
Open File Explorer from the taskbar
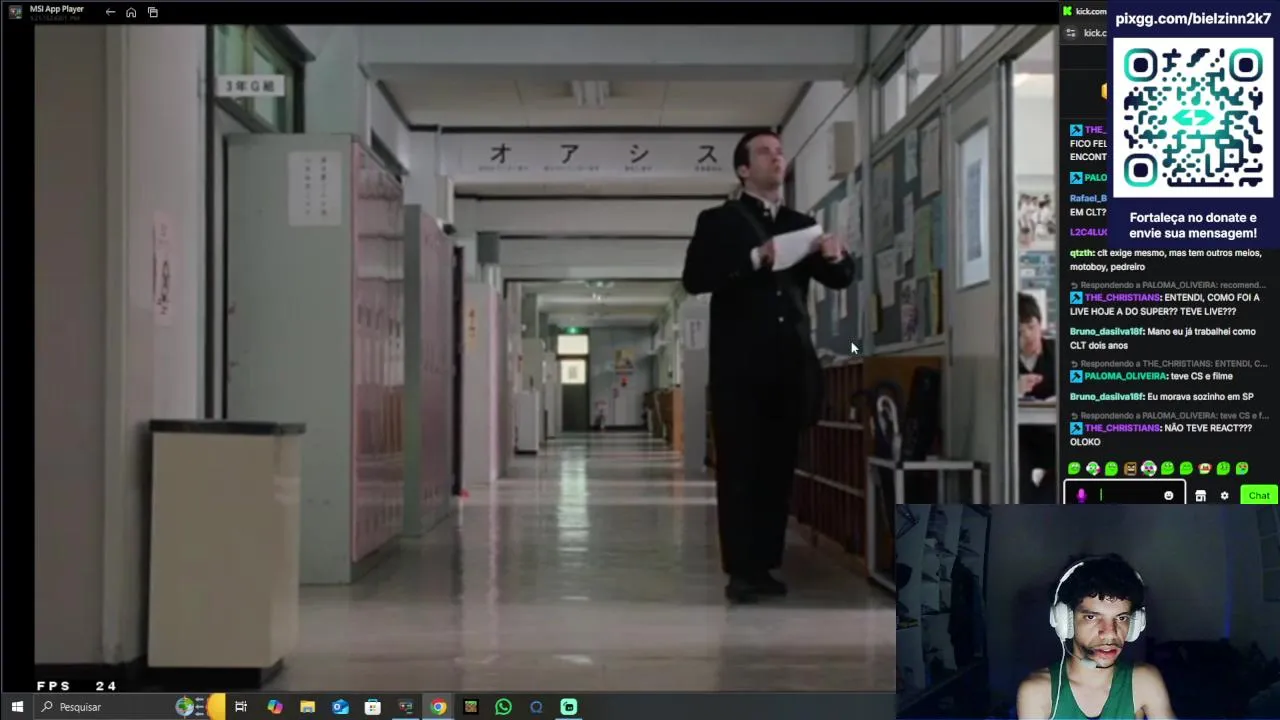coord(307,707)
